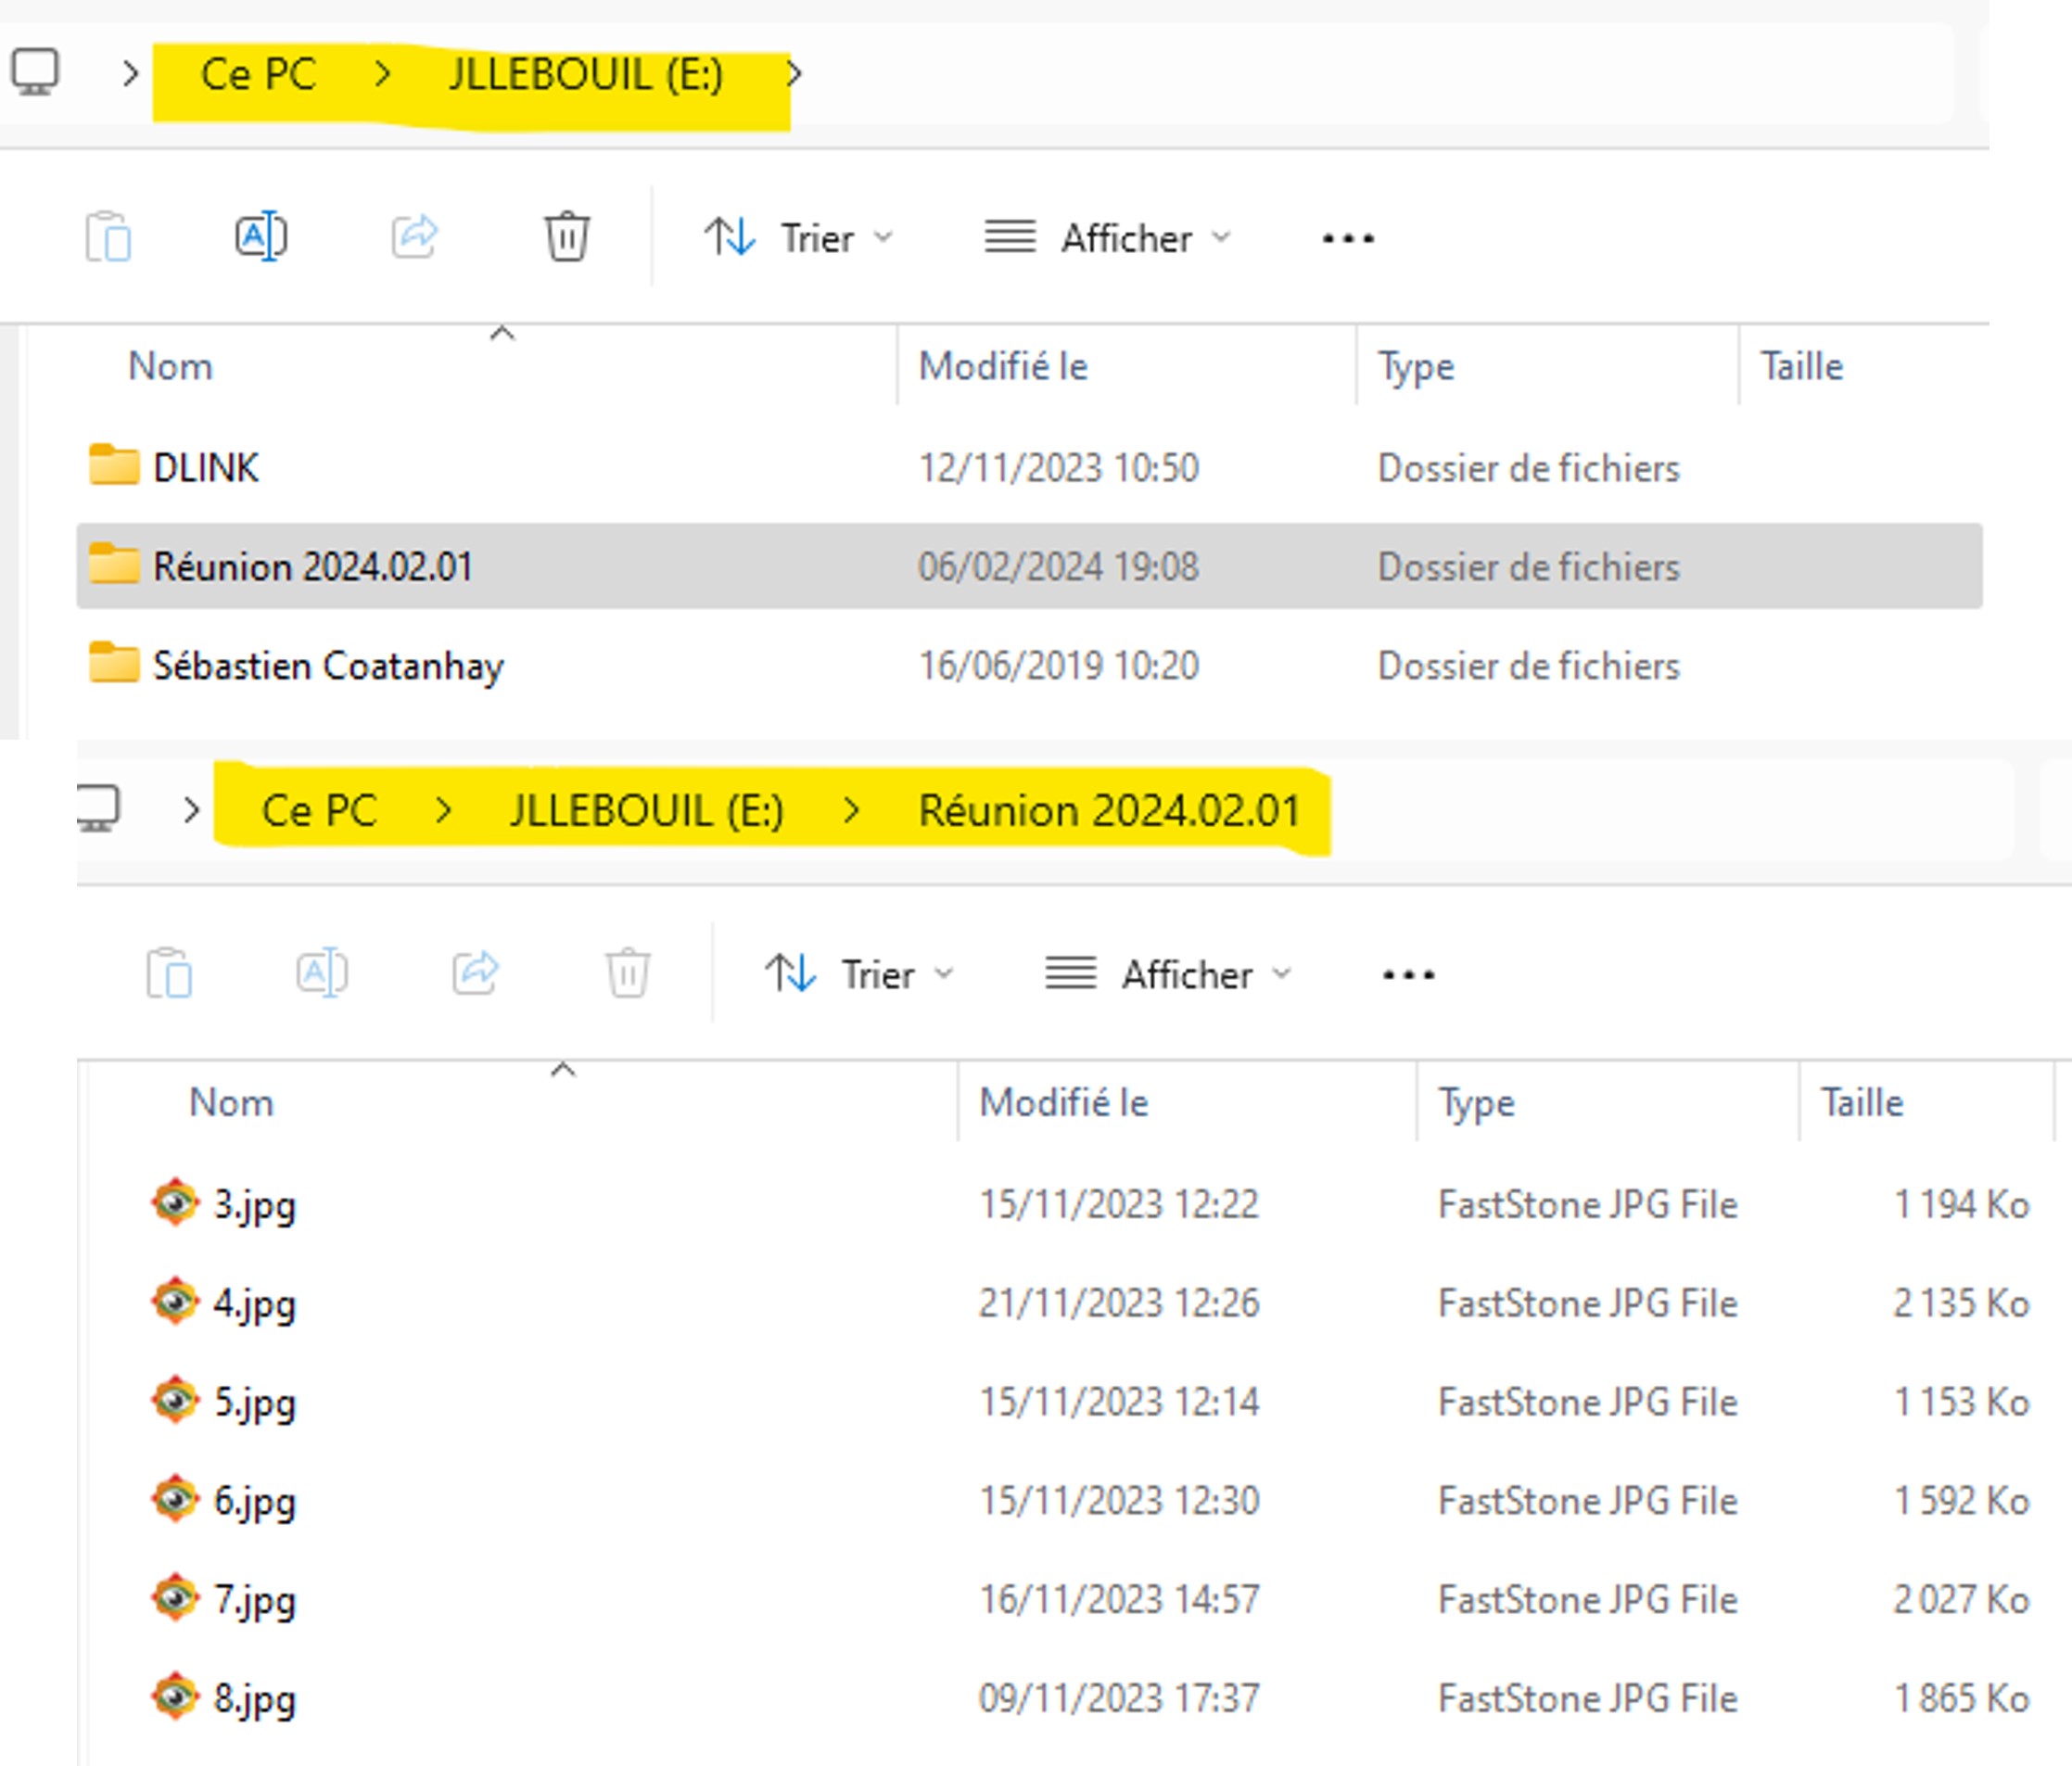The width and height of the screenshot is (2072, 1766).
Task: Sort by Modifié le column in upper window
Action: click(1003, 366)
